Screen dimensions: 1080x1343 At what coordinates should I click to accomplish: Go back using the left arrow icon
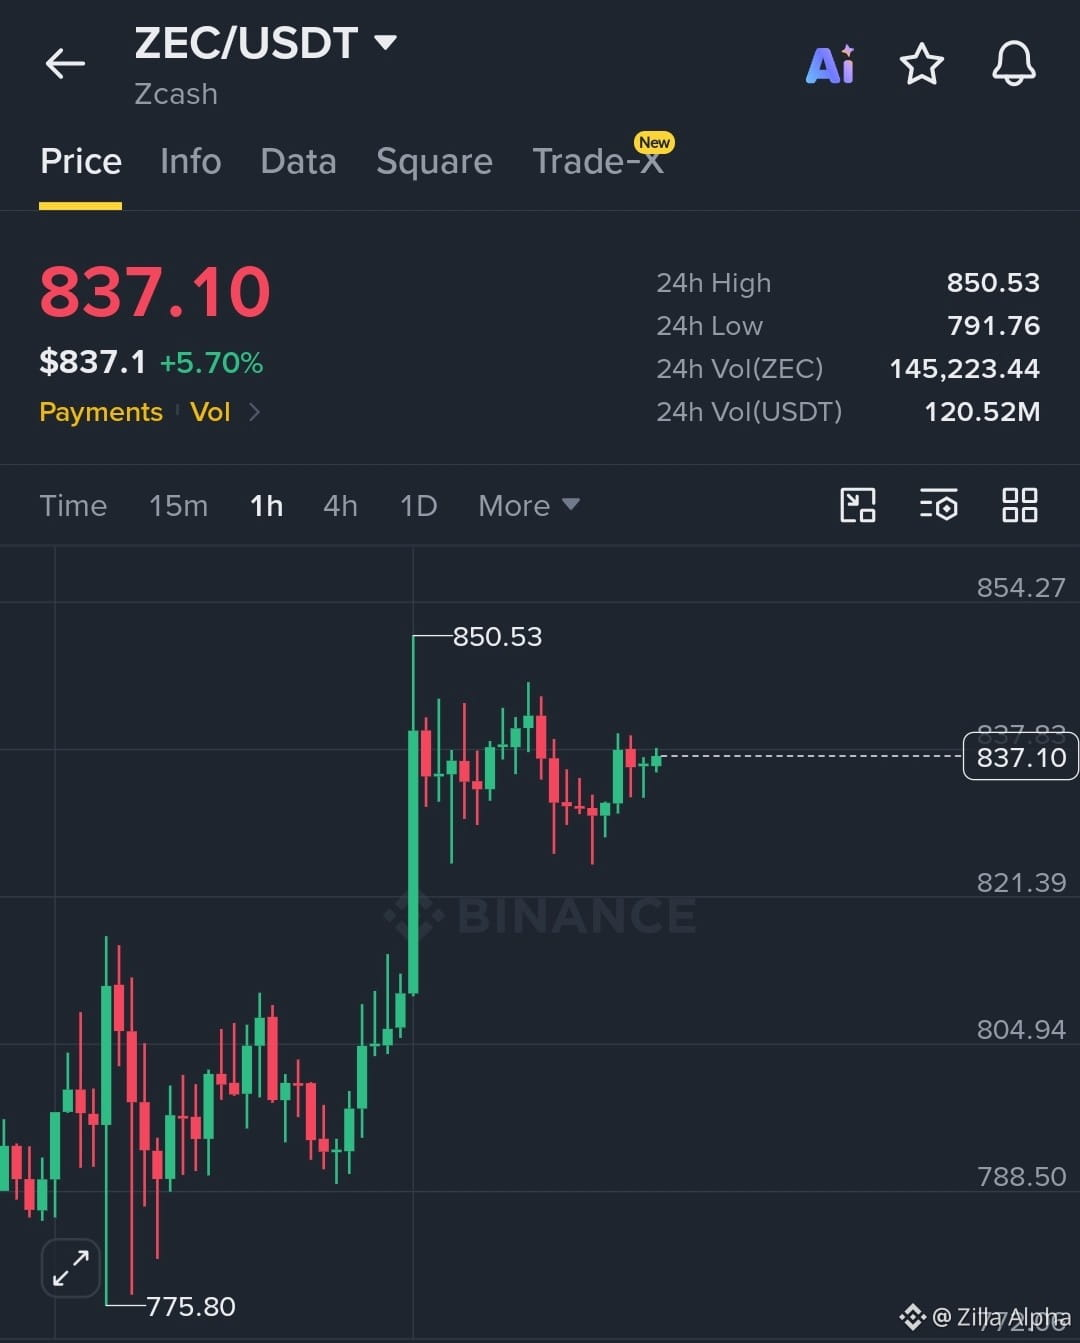(x=65, y=64)
